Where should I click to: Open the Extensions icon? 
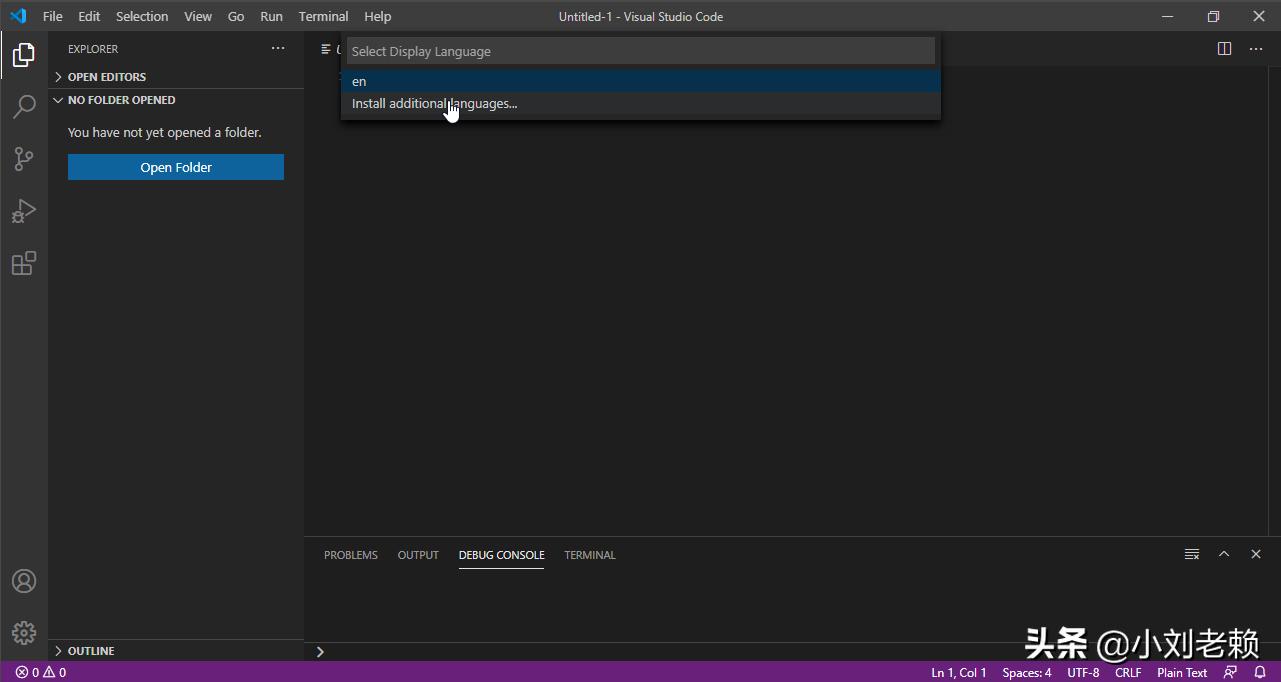[x=23, y=263]
